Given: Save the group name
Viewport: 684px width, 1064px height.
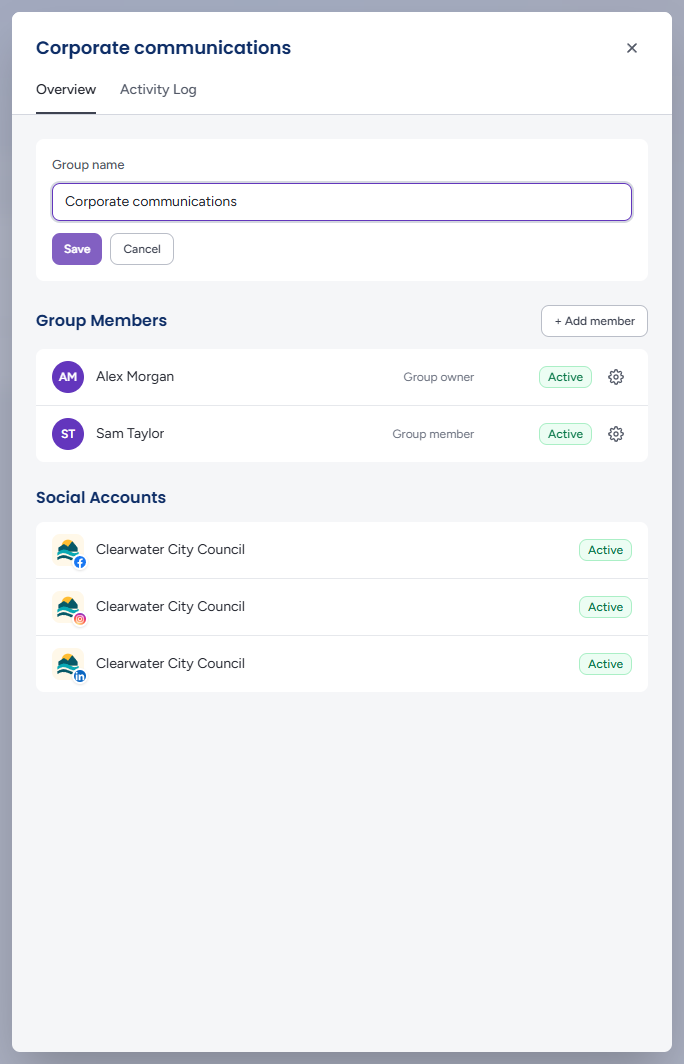Looking at the screenshot, I should 77,249.
